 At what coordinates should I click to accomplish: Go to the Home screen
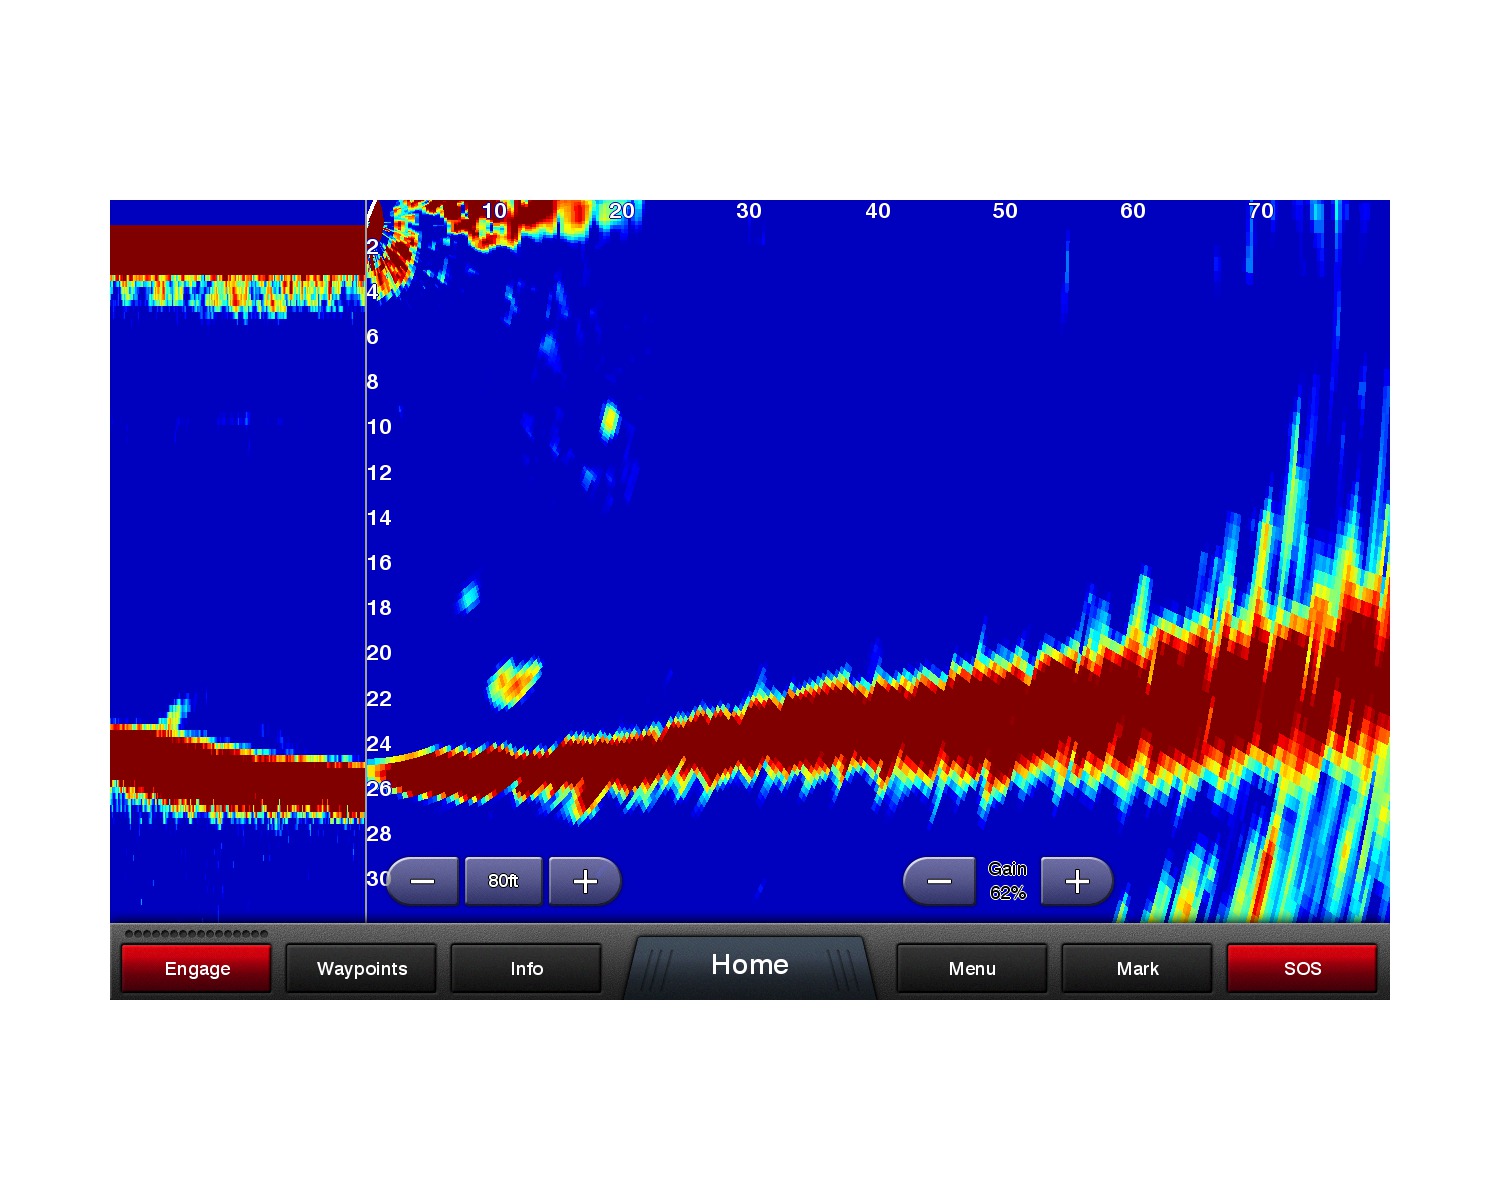750,965
